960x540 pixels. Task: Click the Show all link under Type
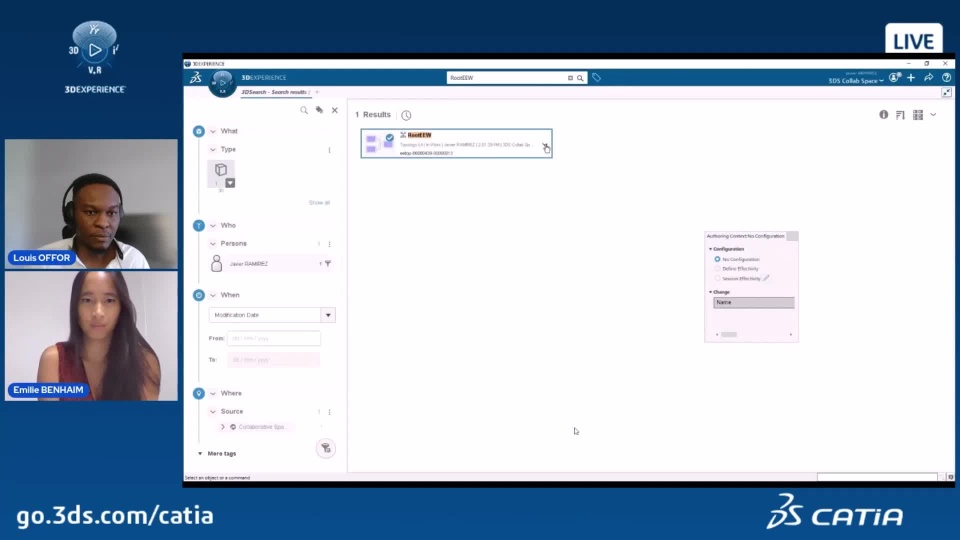click(319, 203)
